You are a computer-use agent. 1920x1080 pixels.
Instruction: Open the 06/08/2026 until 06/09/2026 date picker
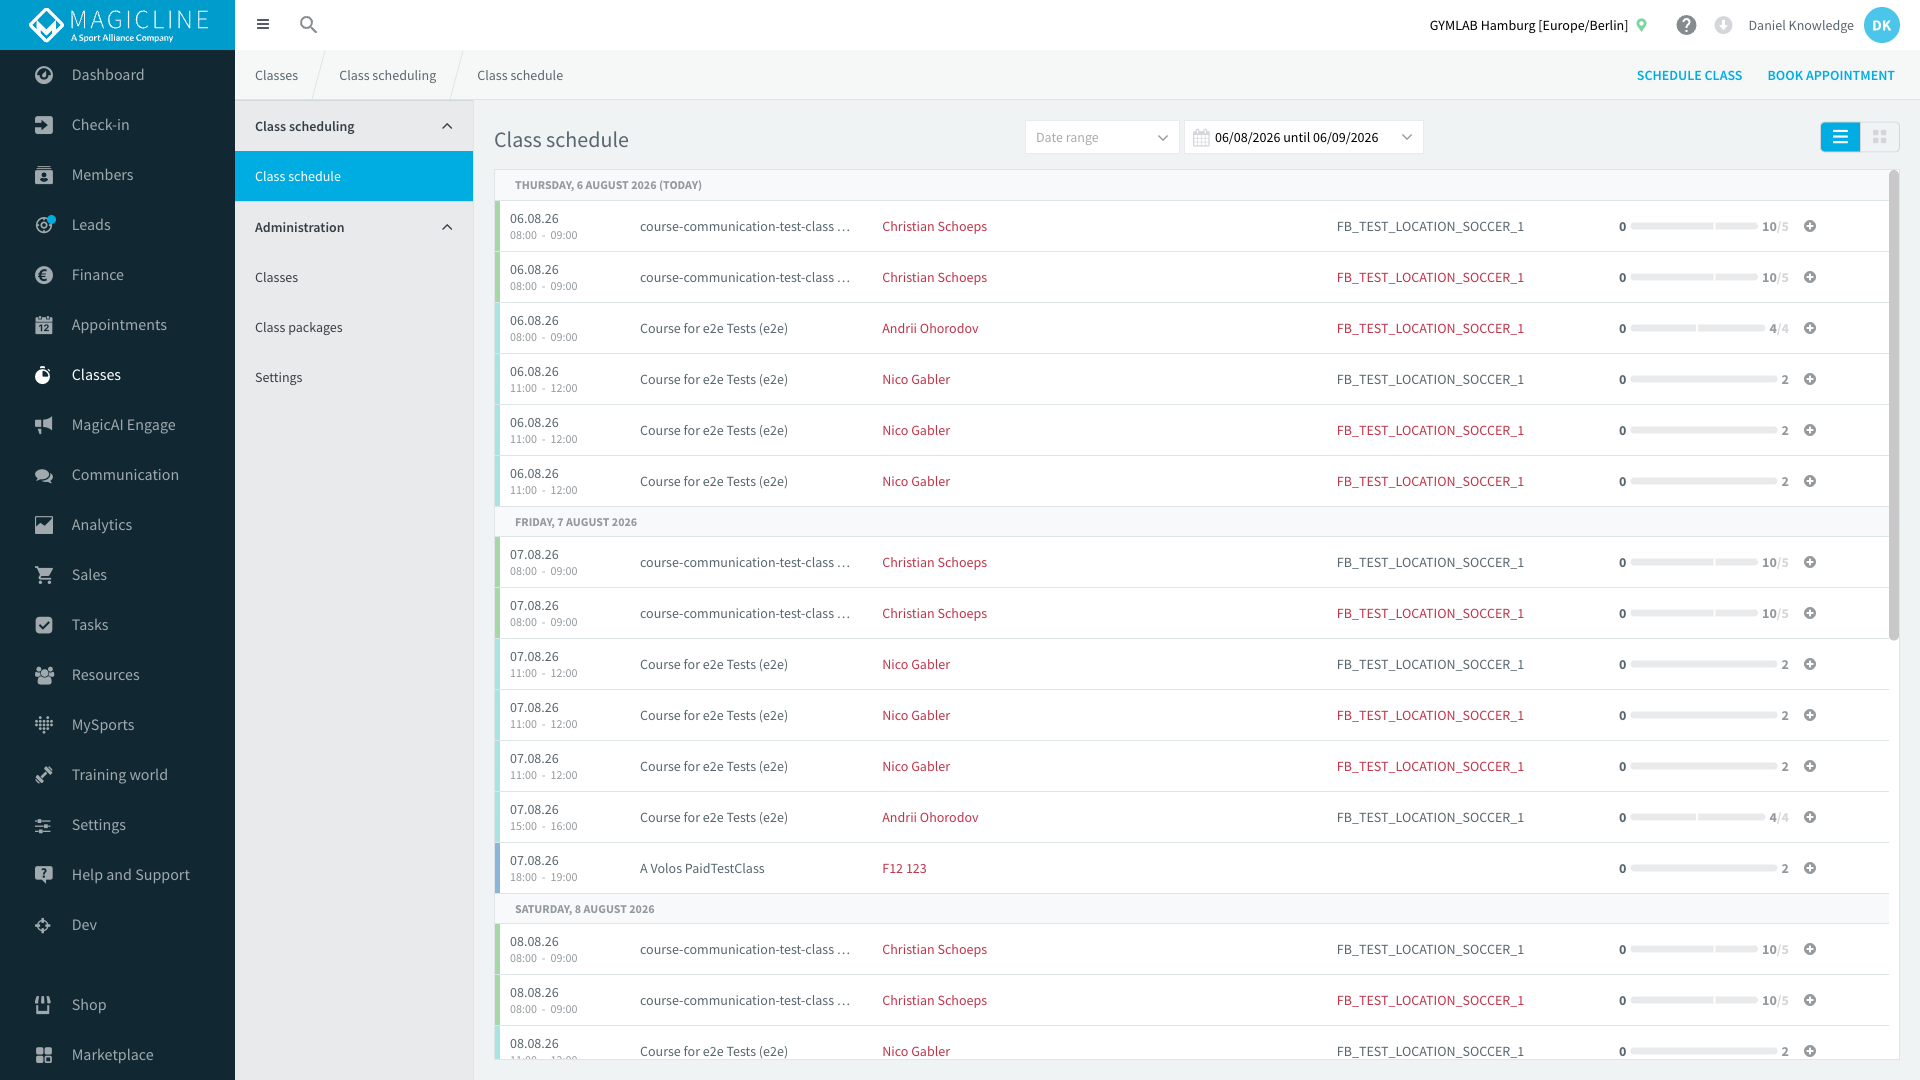(x=1304, y=137)
